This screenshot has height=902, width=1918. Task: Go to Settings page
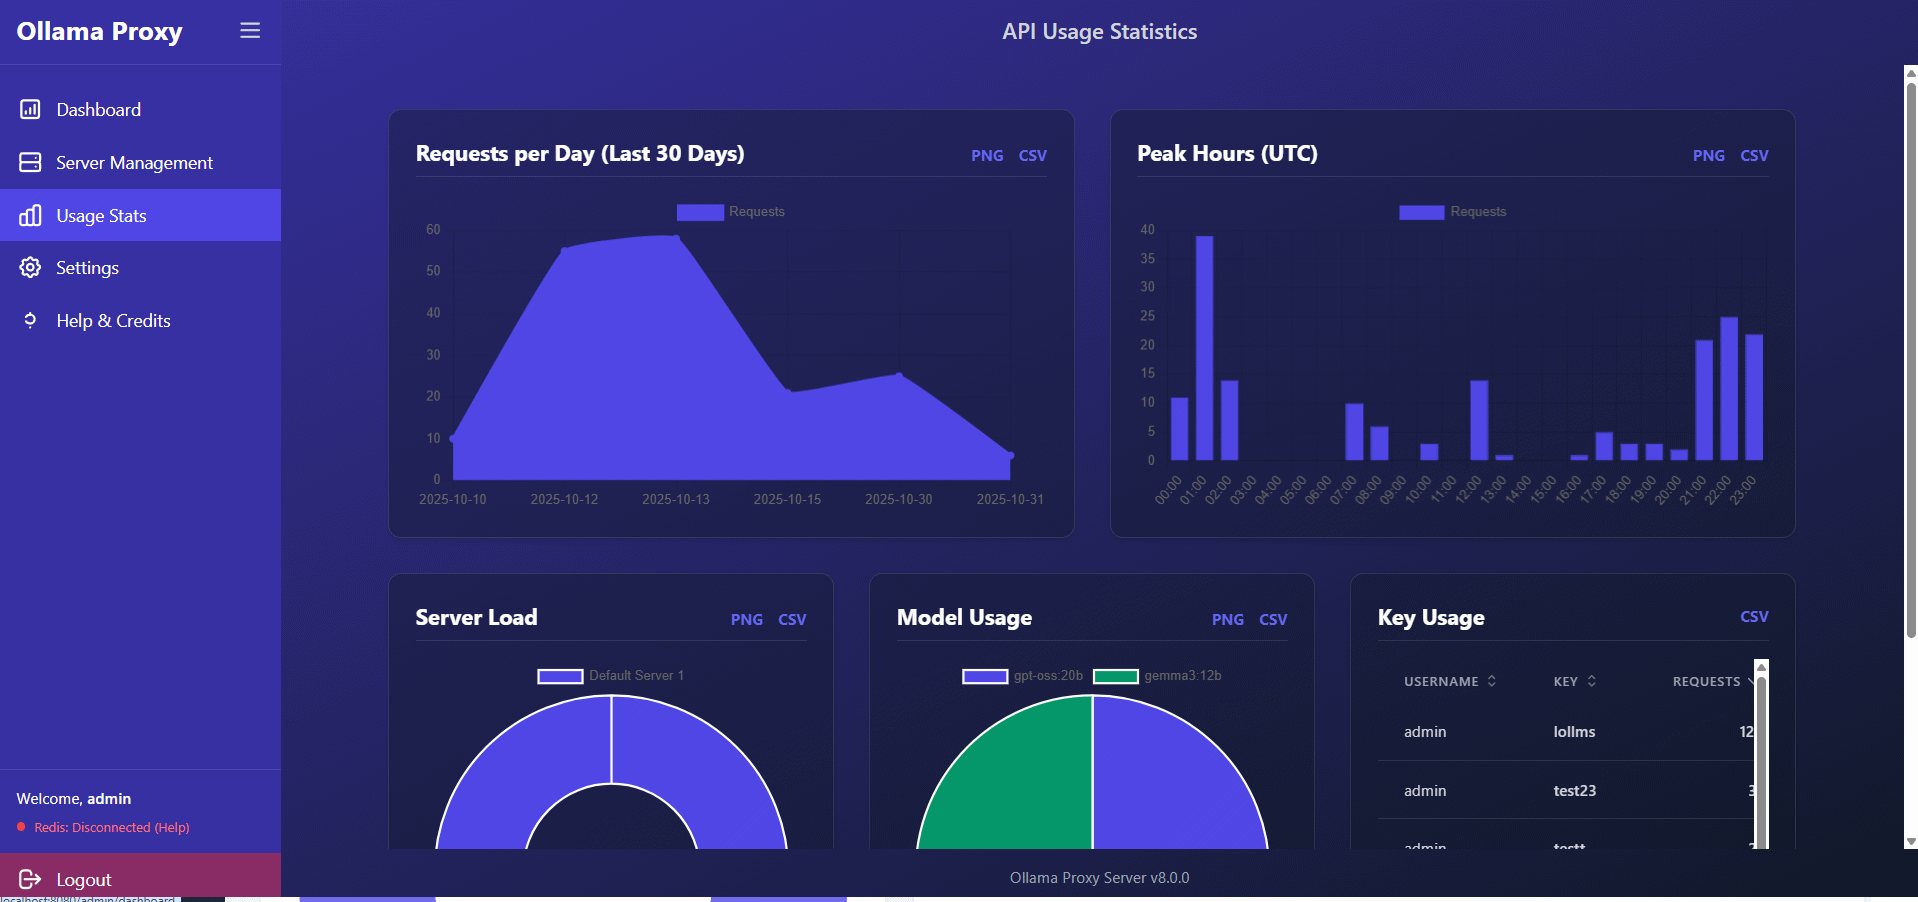140,267
